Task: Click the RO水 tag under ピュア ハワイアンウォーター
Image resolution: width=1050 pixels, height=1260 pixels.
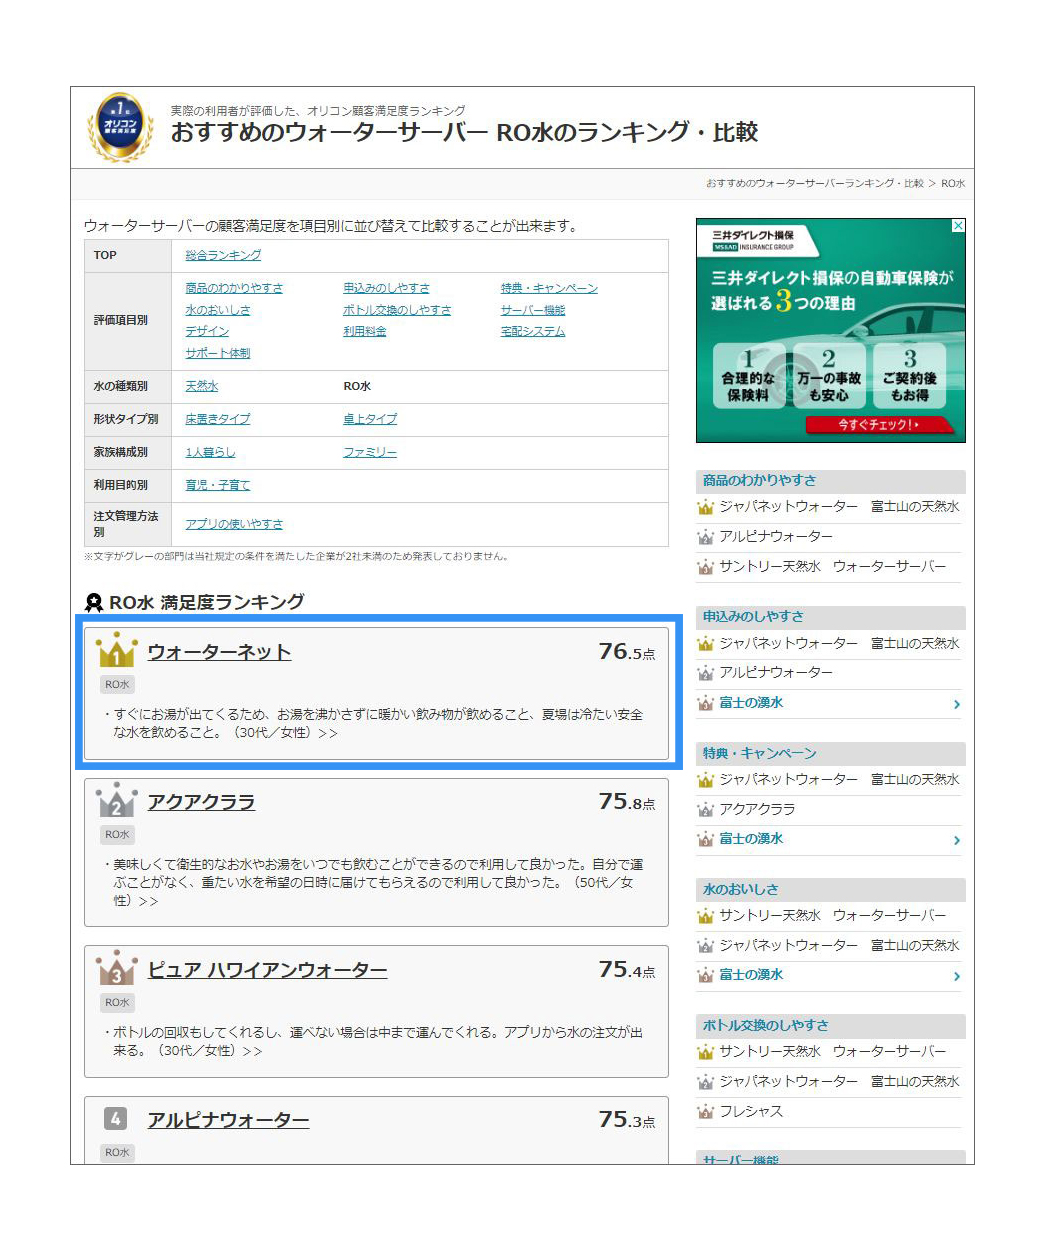Action: pyautogui.click(x=118, y=1003)
